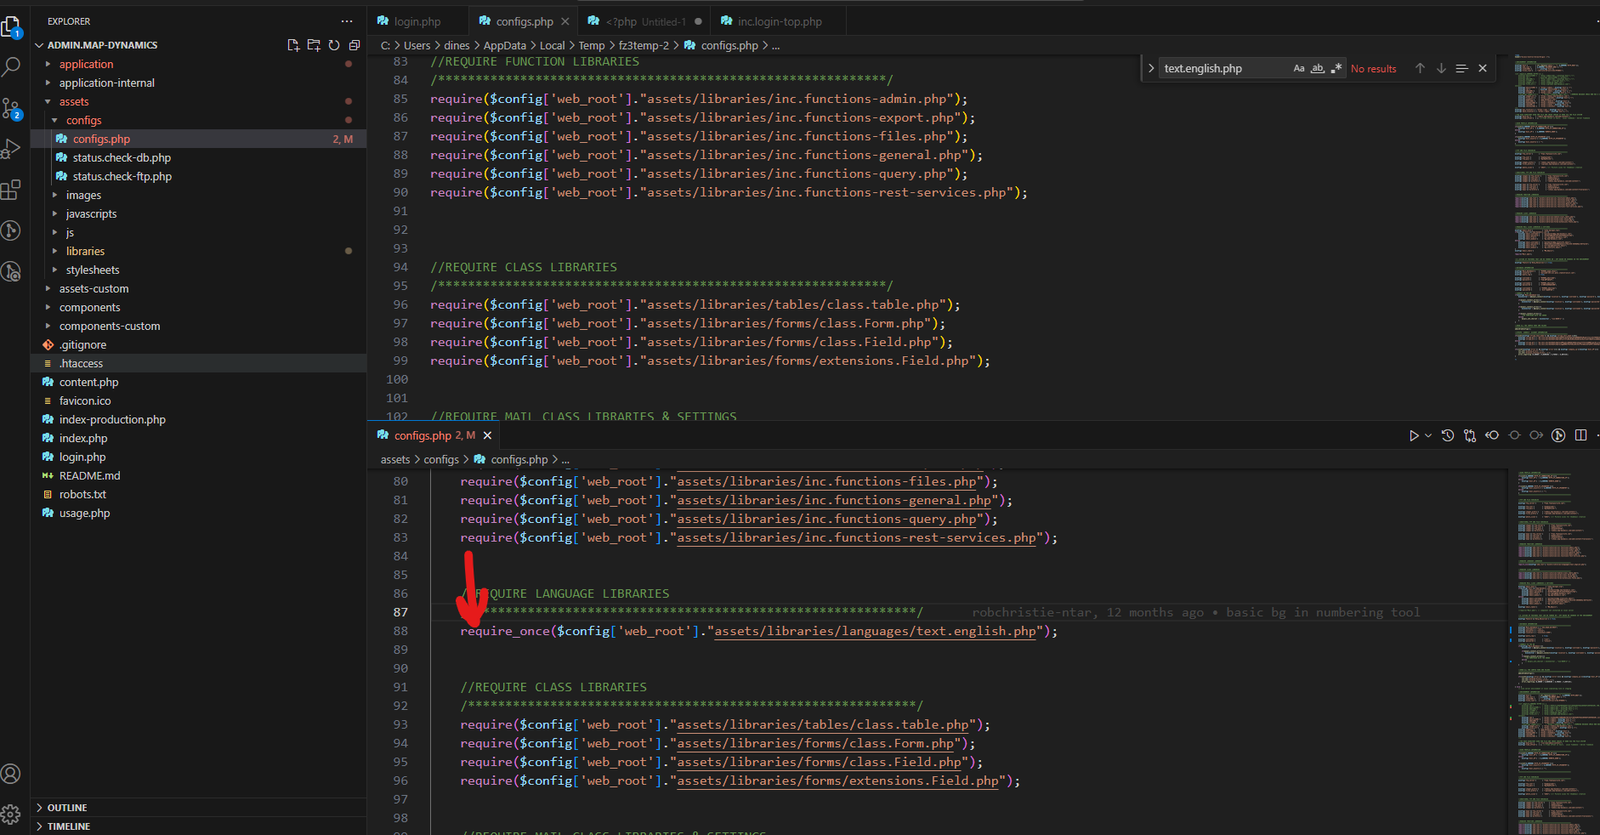Click the Split Editor Right icon
Image resolution: width=1600 pixels, height=835 pixels.
(x=1581, y=435)
